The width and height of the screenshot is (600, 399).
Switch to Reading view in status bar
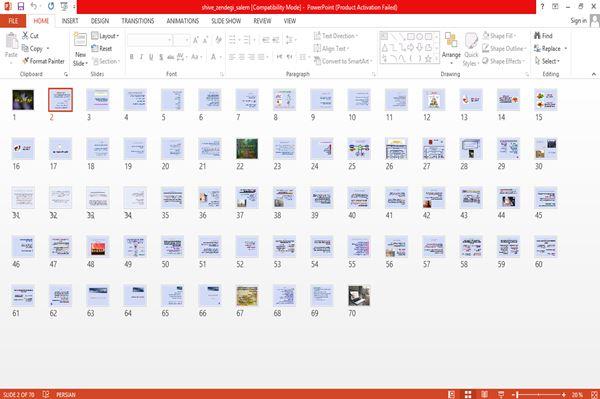pyautogui.click(x=484, y=394)
